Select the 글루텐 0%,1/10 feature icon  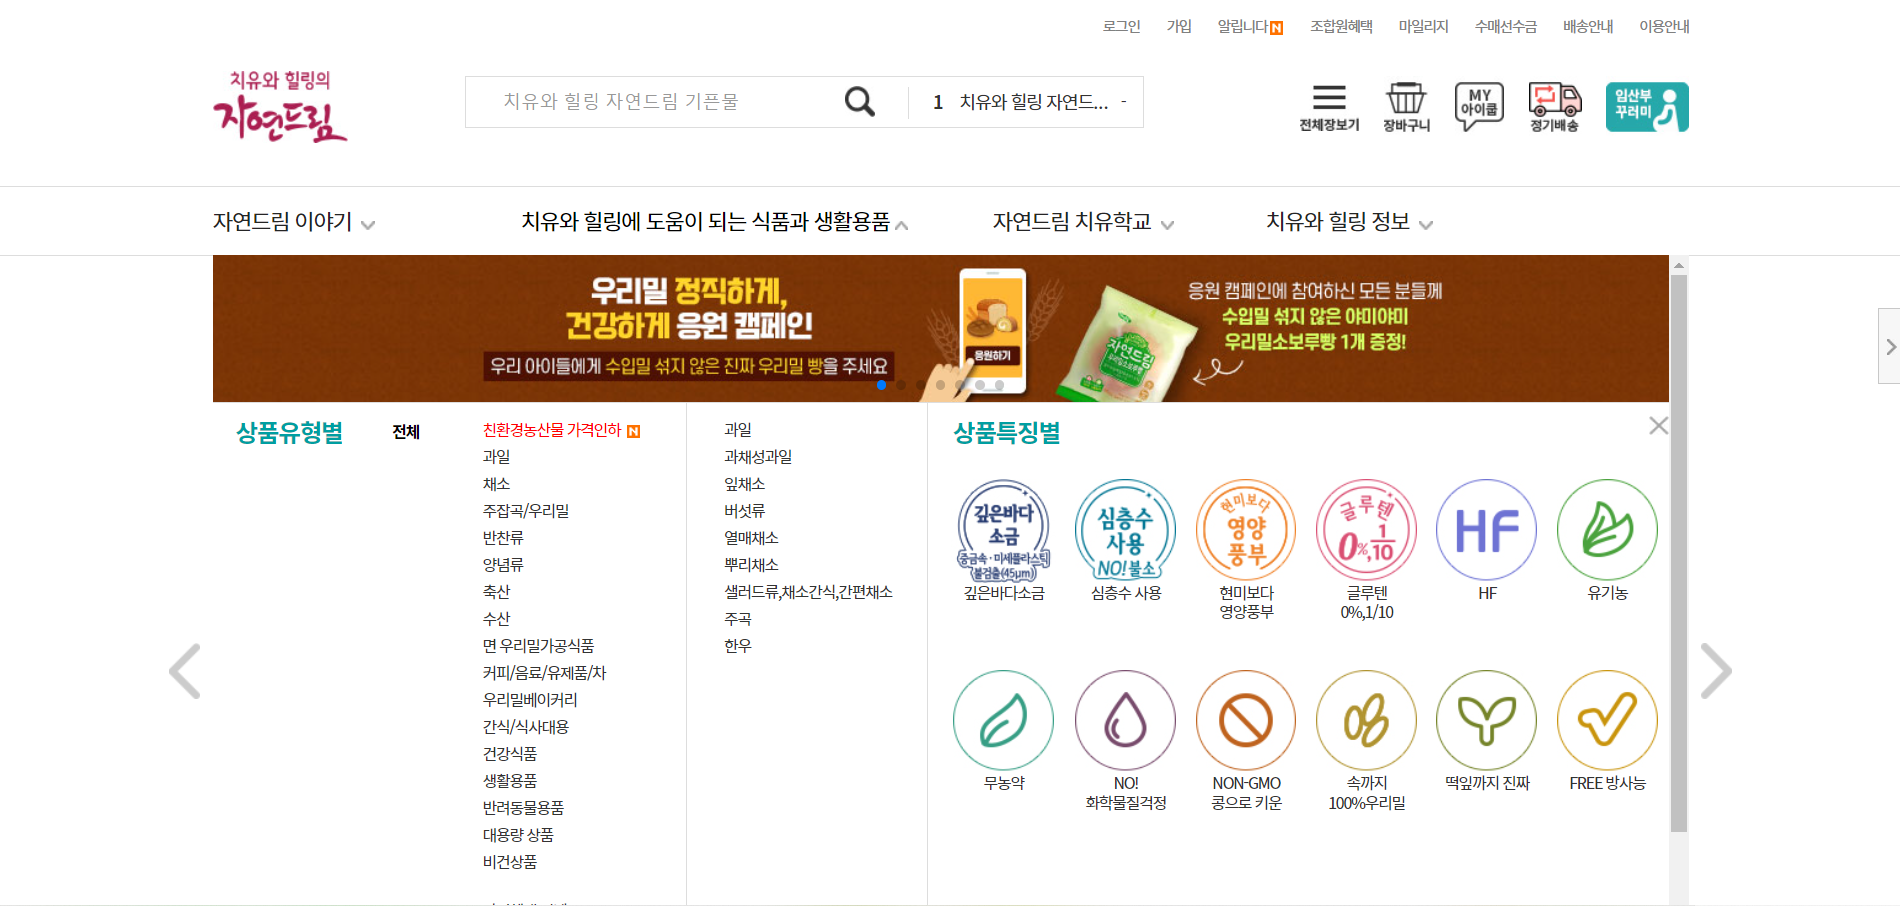1367,530
